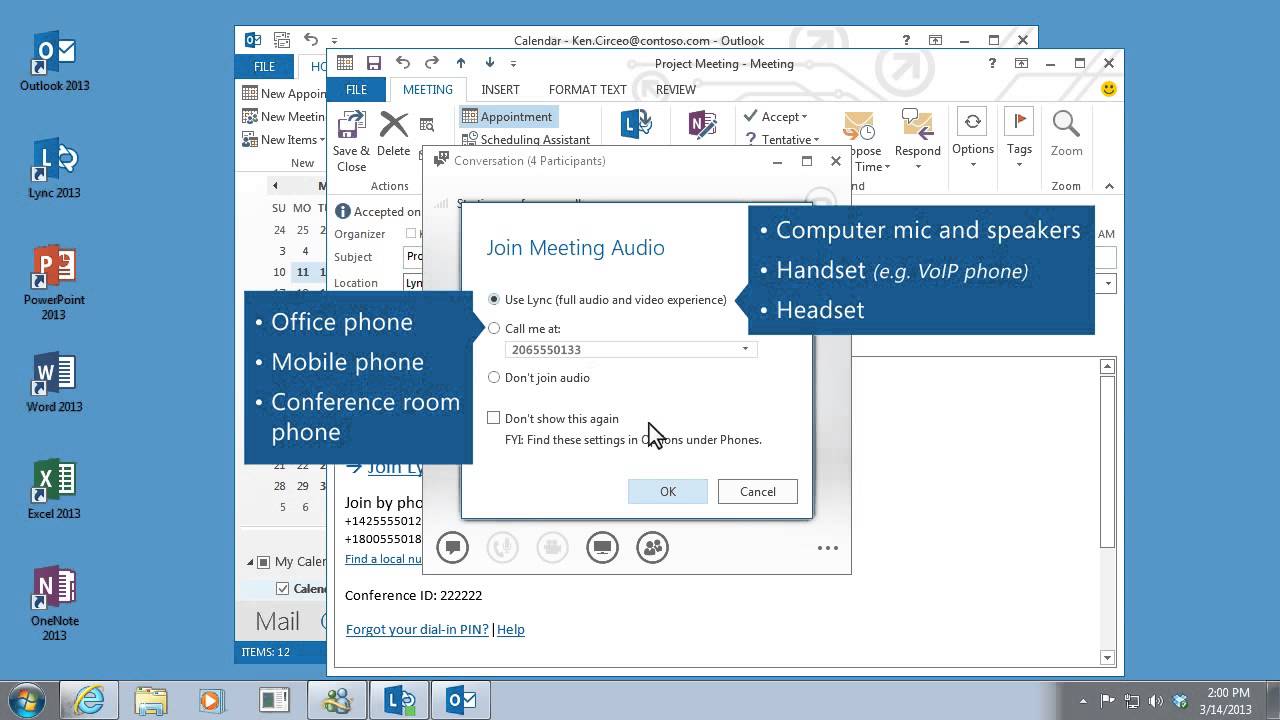The width and height of the screenshot is (1280, 720).
Task: Select Use Lync full audio option
Action: pos(494,299)
